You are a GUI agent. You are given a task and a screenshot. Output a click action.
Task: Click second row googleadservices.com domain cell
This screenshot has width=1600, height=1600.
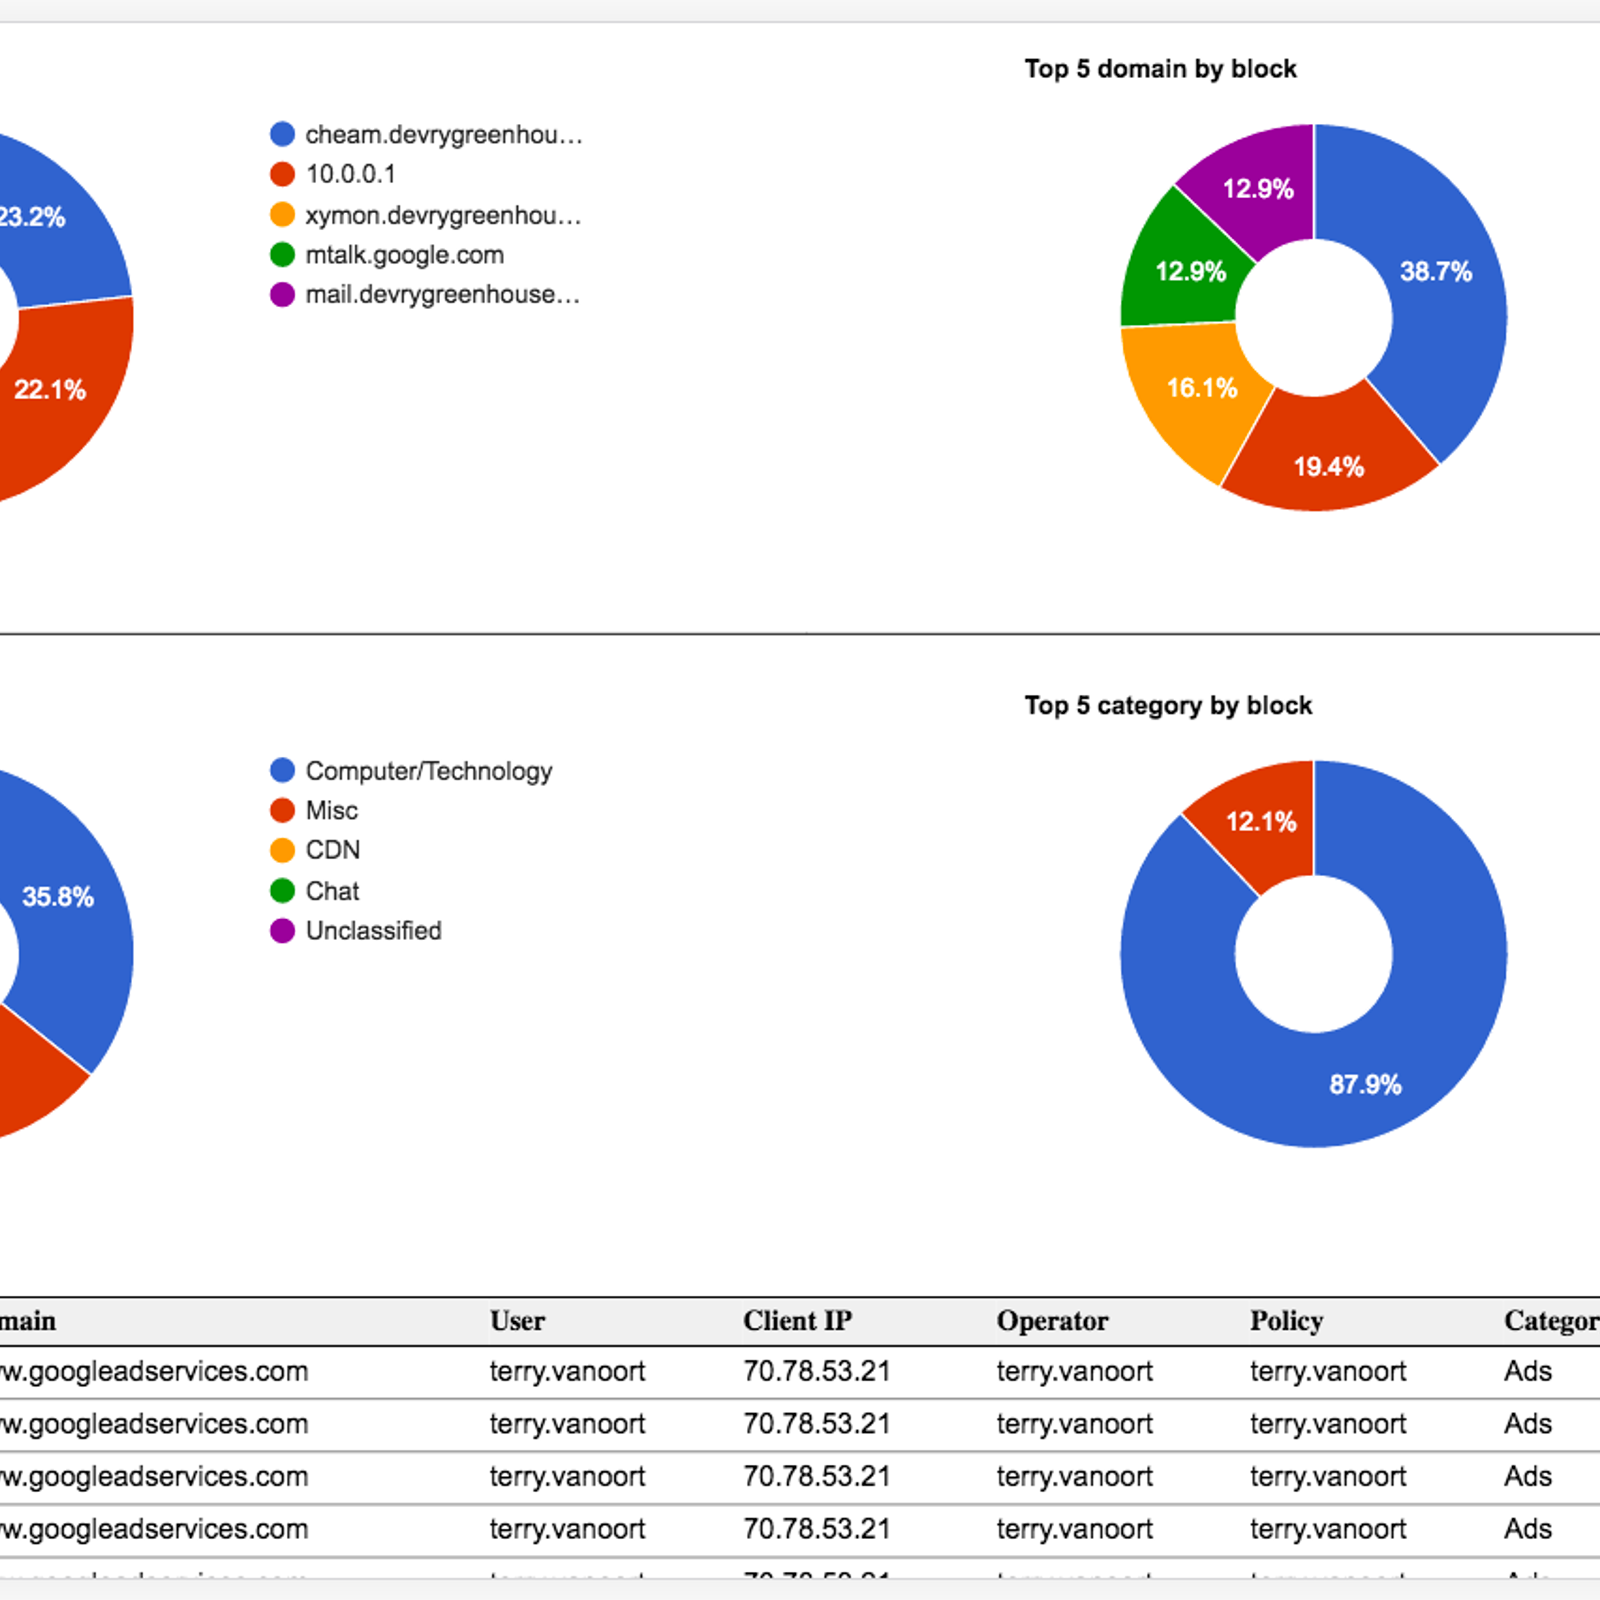pos(154,1424)
